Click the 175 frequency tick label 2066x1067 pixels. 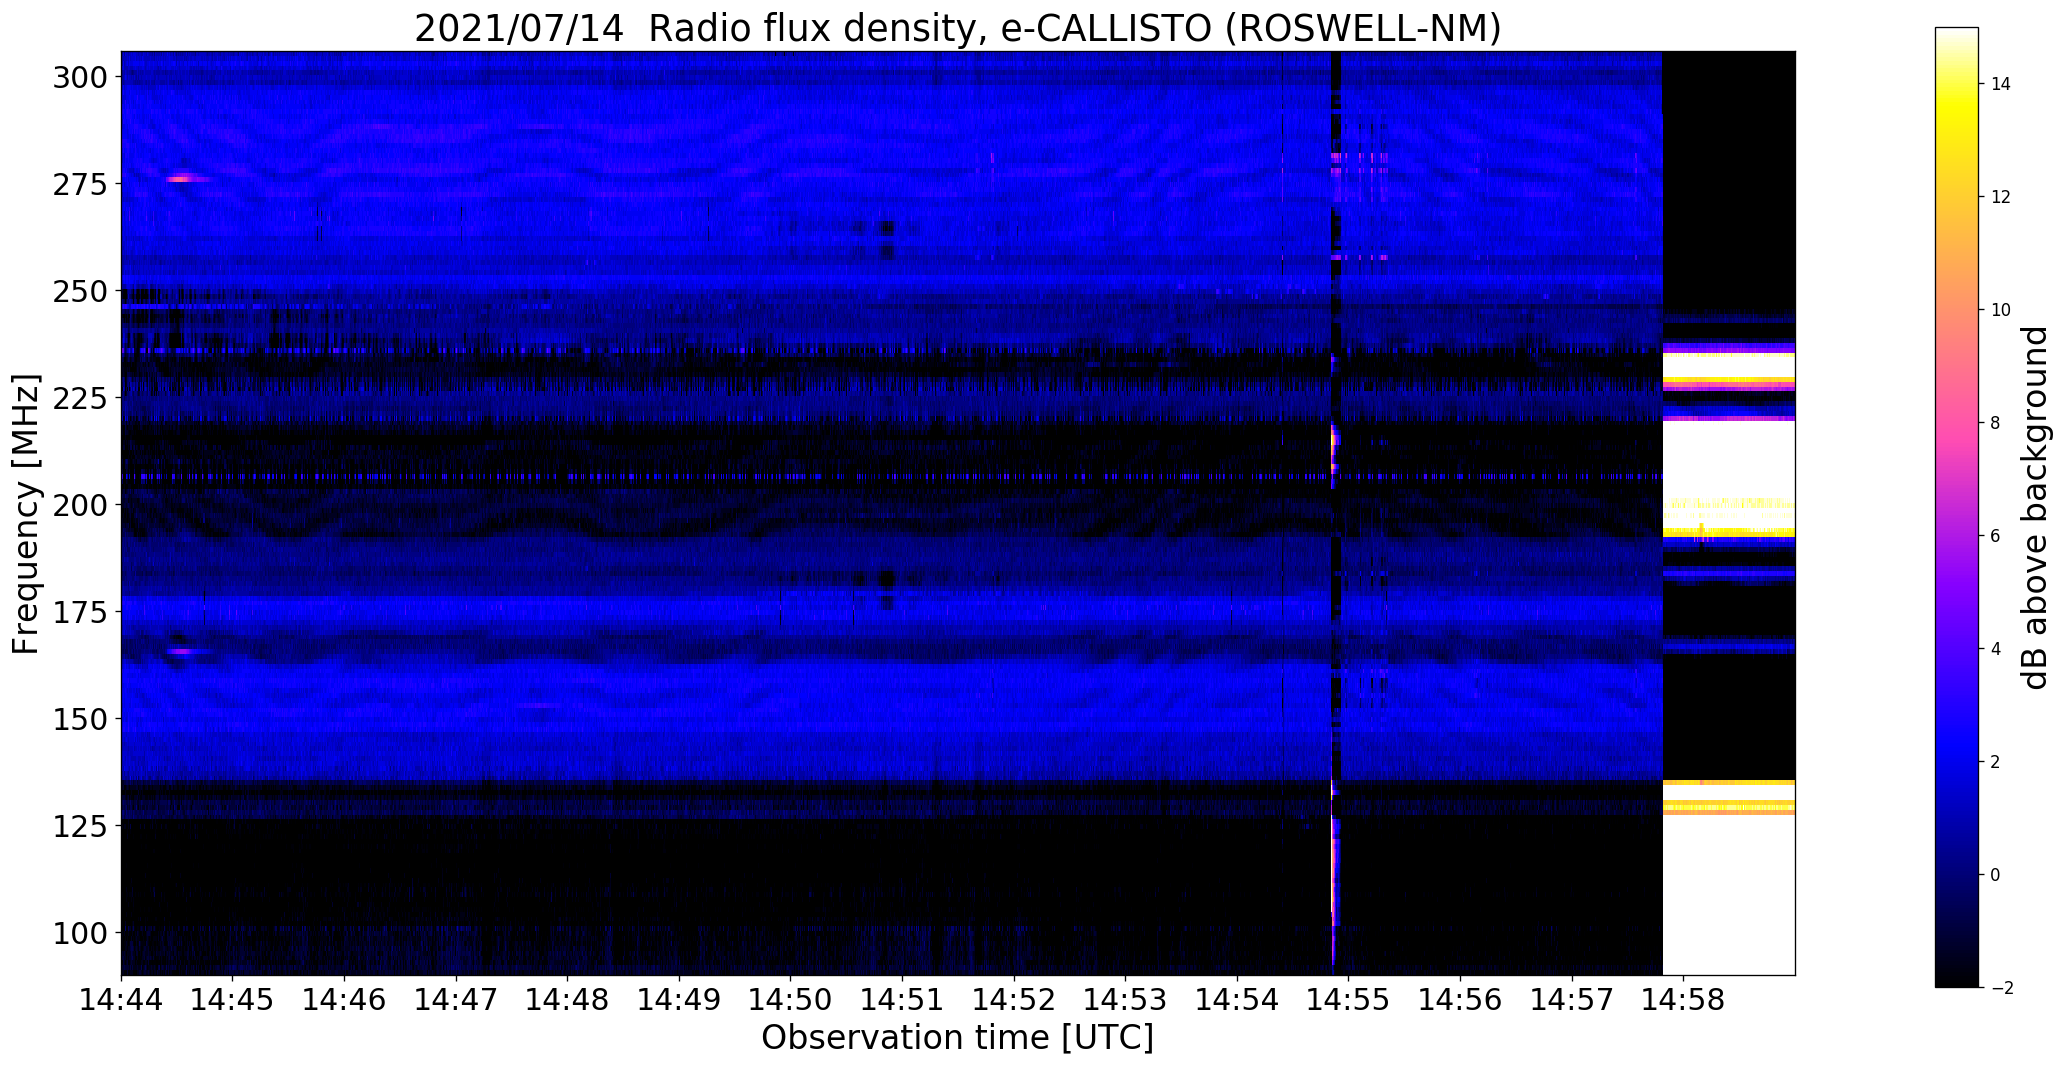(80, 612)
